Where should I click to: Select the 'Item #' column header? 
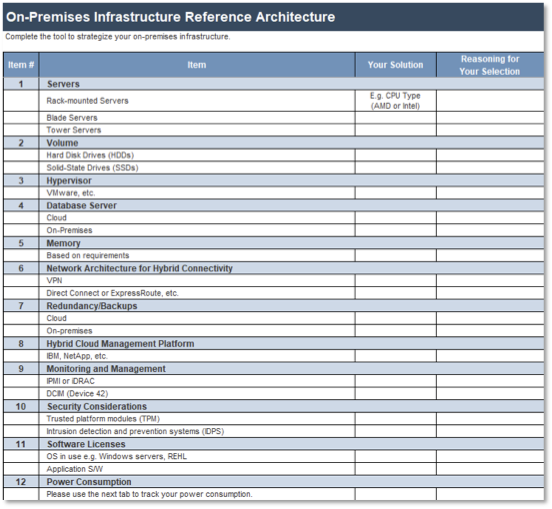pyautogui.click(x=21, y=65)
